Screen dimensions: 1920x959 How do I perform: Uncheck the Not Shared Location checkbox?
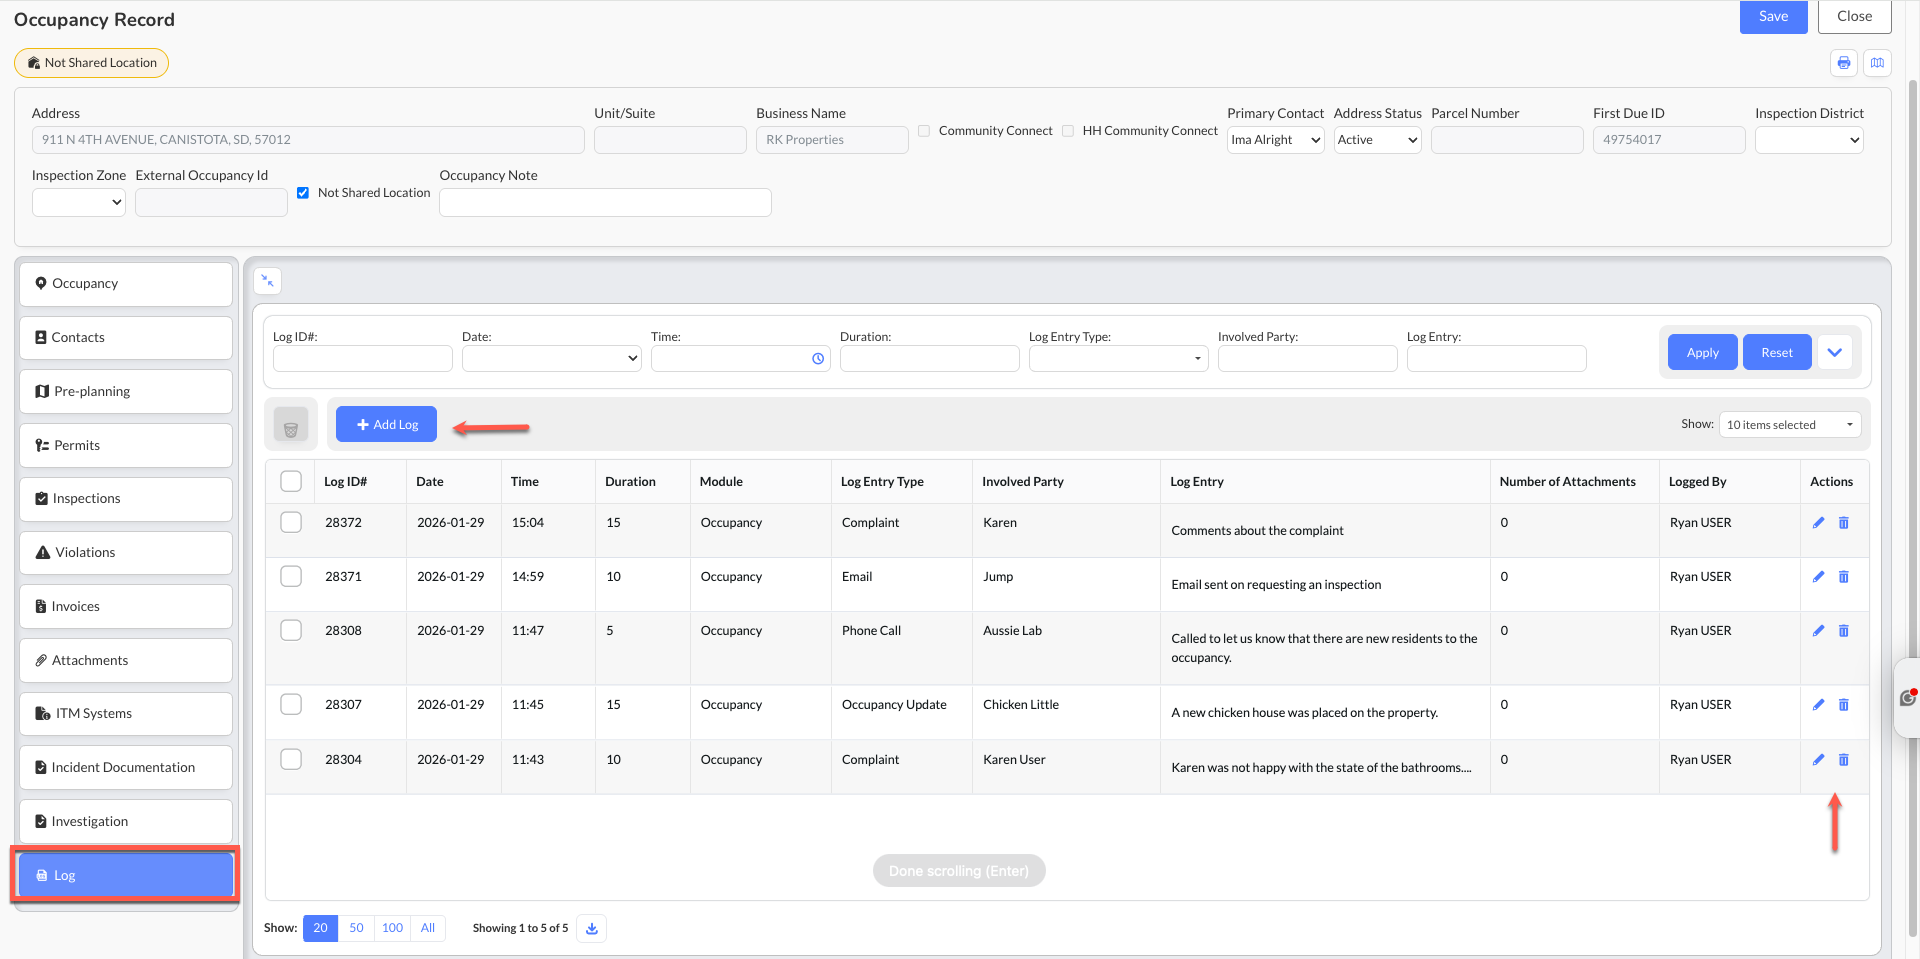pyautogui.click(x=303, y=193)
